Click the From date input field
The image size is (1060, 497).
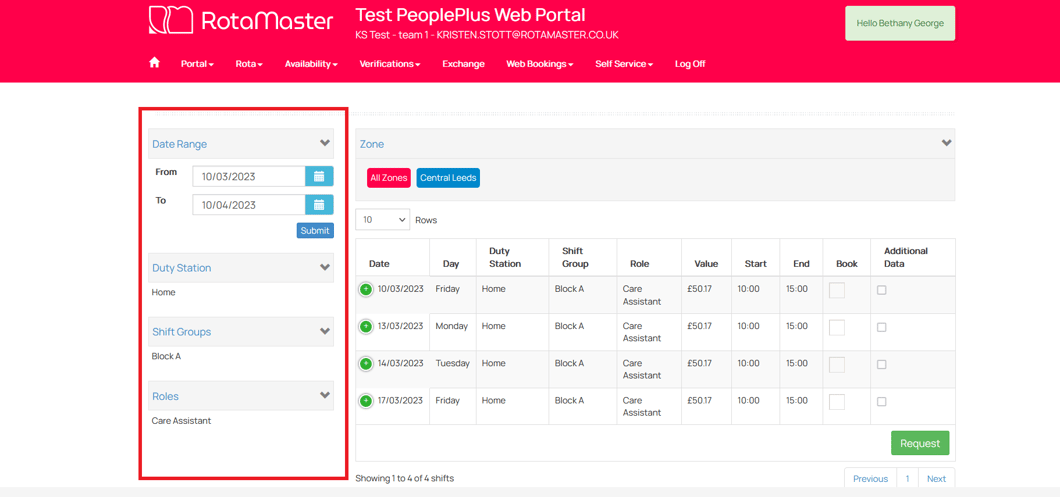click(x=248, y=176)
